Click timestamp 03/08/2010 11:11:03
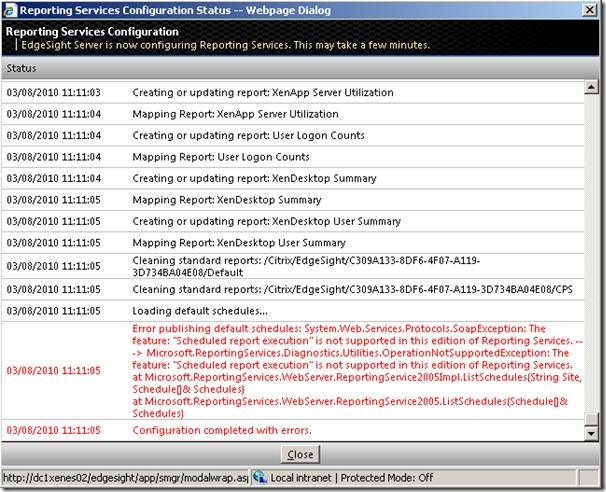This screenshot has height=492, width=606. point(53,93)
